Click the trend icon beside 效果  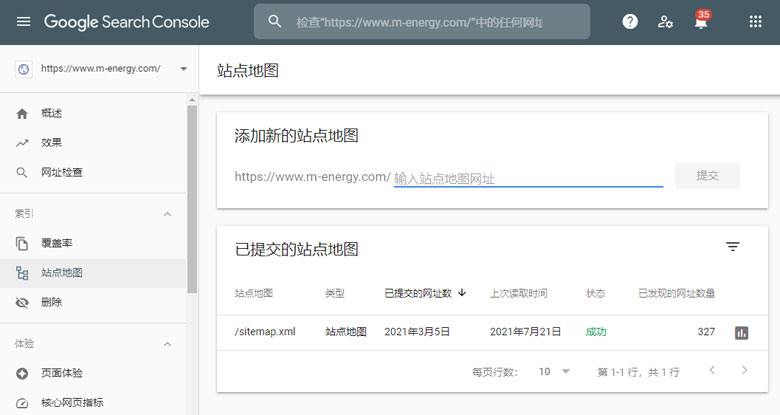tap(22, 143)
